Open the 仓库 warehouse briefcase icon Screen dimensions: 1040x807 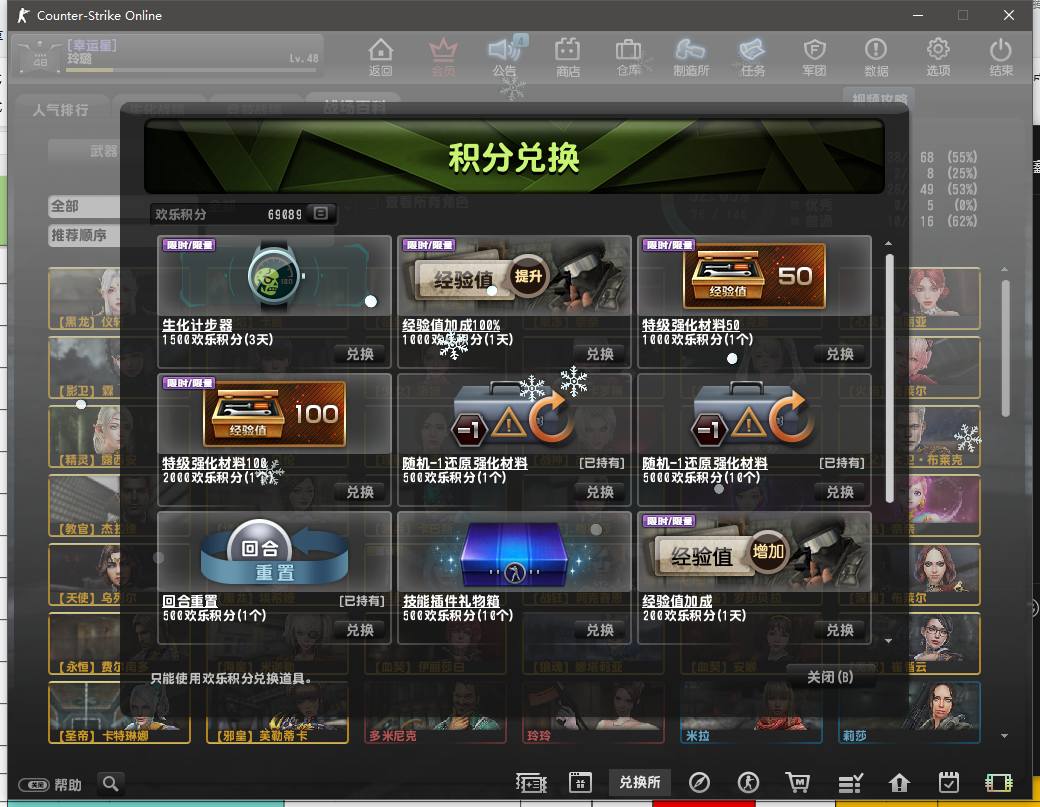[628, 56]
